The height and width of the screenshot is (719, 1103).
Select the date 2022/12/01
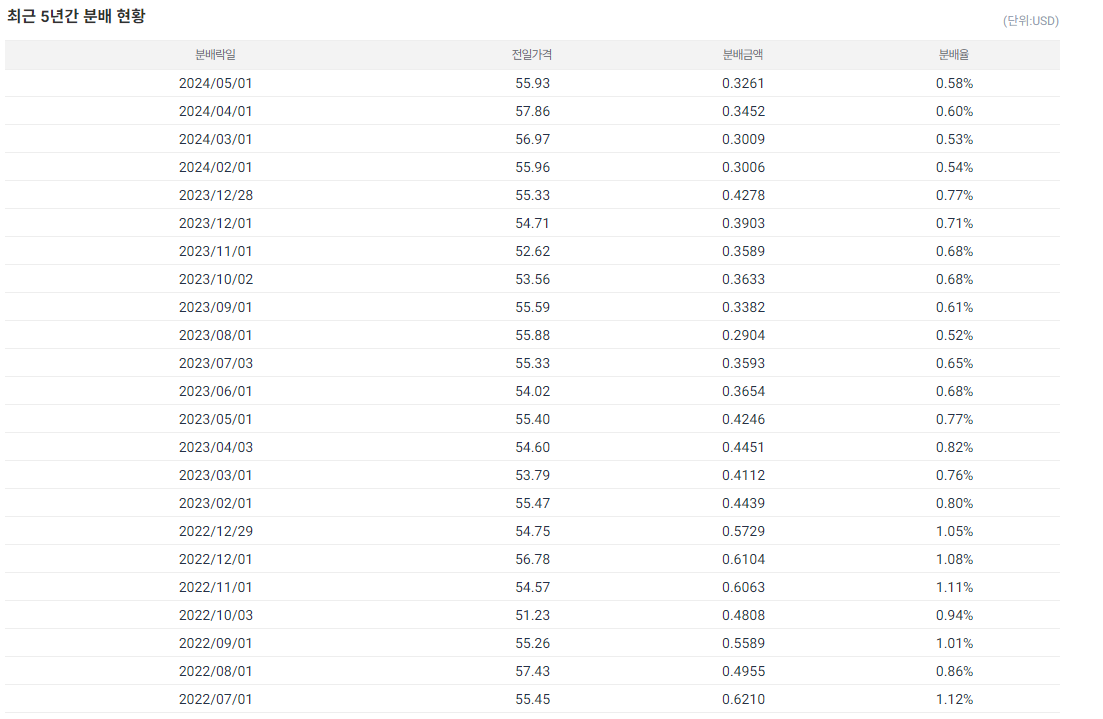pyautogui.click(x=215, y=559)
